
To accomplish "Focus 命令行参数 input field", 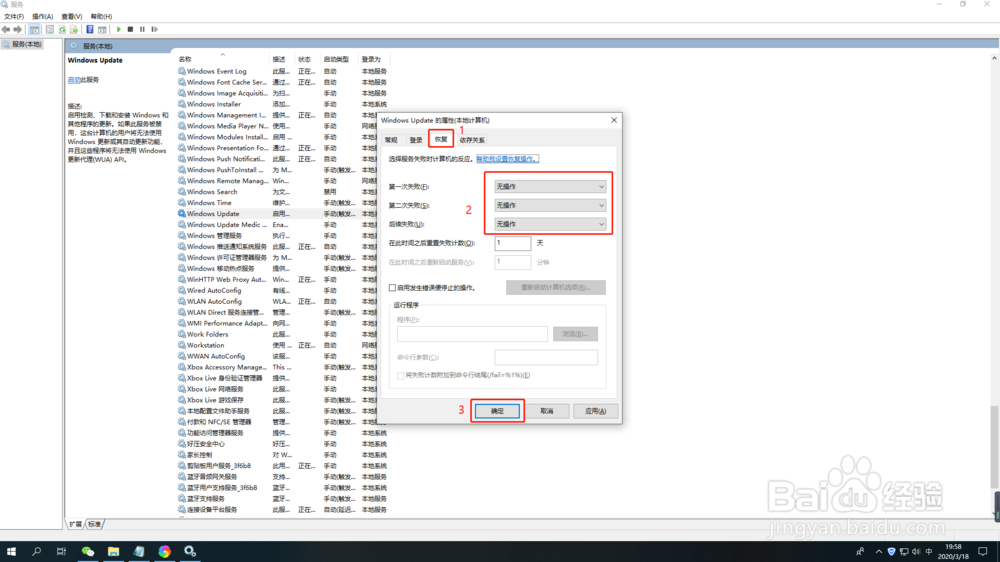I will coord(546,357).
